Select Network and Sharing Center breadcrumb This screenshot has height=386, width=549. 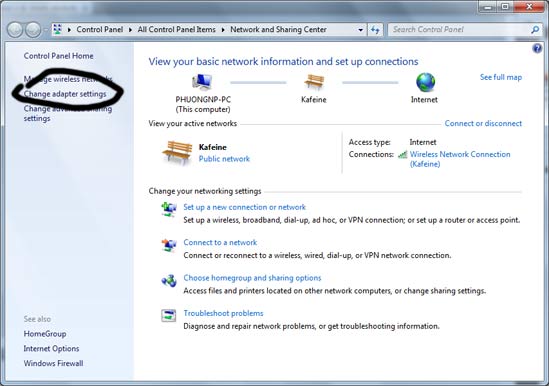(278, 29)
